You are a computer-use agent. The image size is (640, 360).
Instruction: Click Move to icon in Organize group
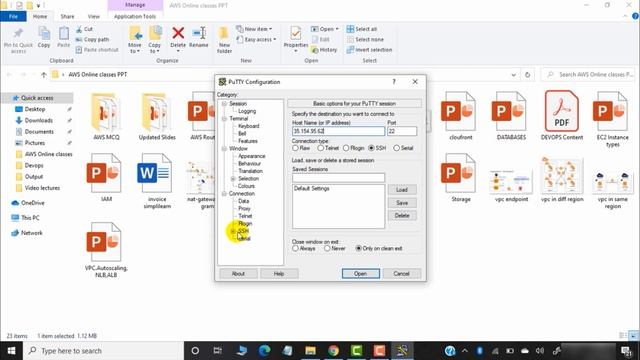pyautogui.click(x=135, y=33)
